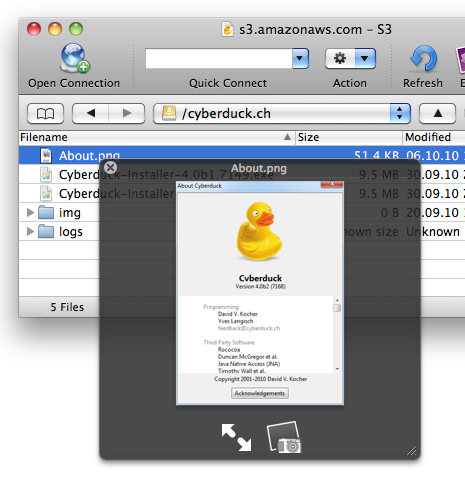The image size is (465, 486).
Task: Toggle the bookmarks book icon
Action: pyautogui.click(x=45, y=113)
